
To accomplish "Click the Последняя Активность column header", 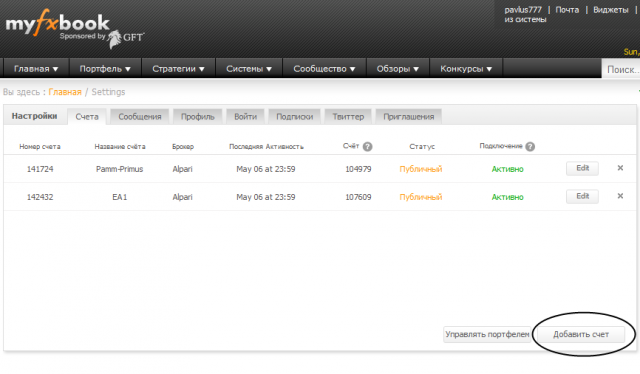I will [x=266, y=147].
